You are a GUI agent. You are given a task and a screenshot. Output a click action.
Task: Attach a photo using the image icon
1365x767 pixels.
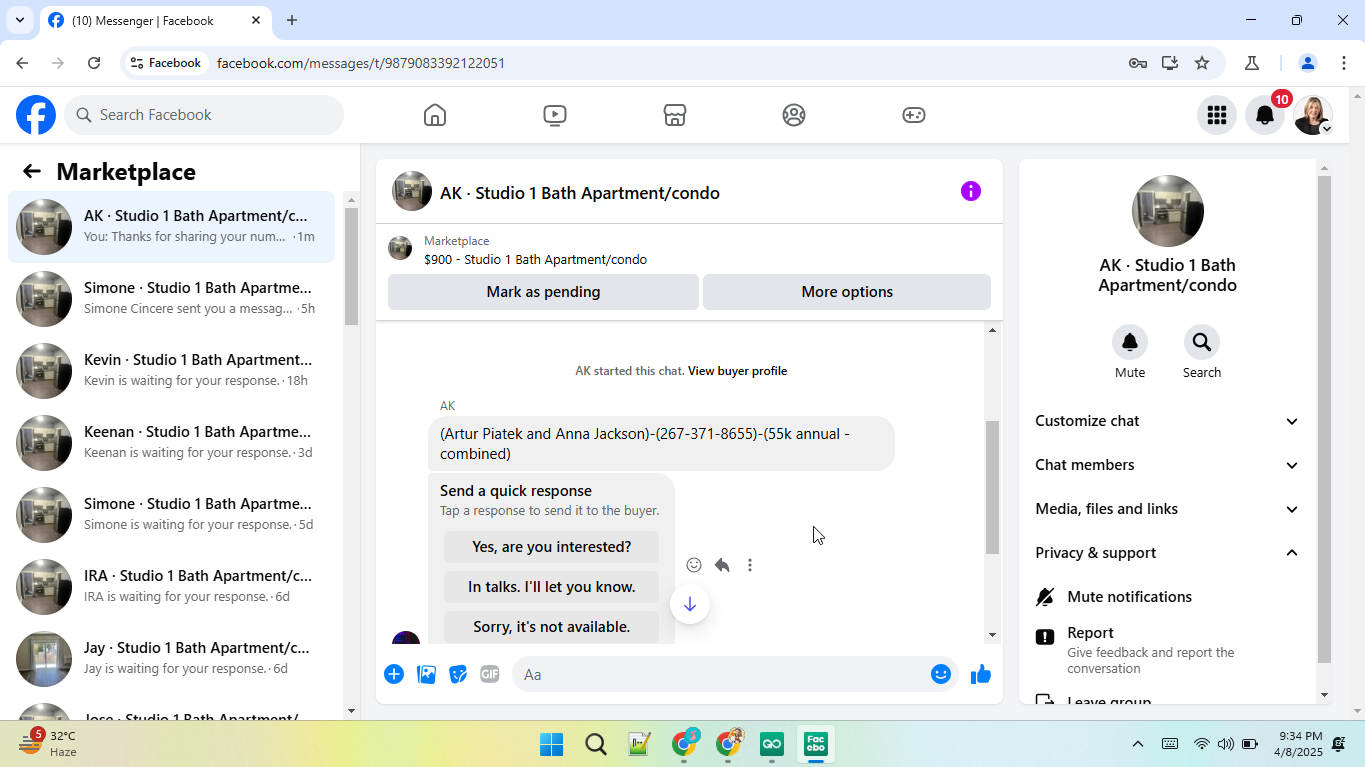(x=427, y=674)
